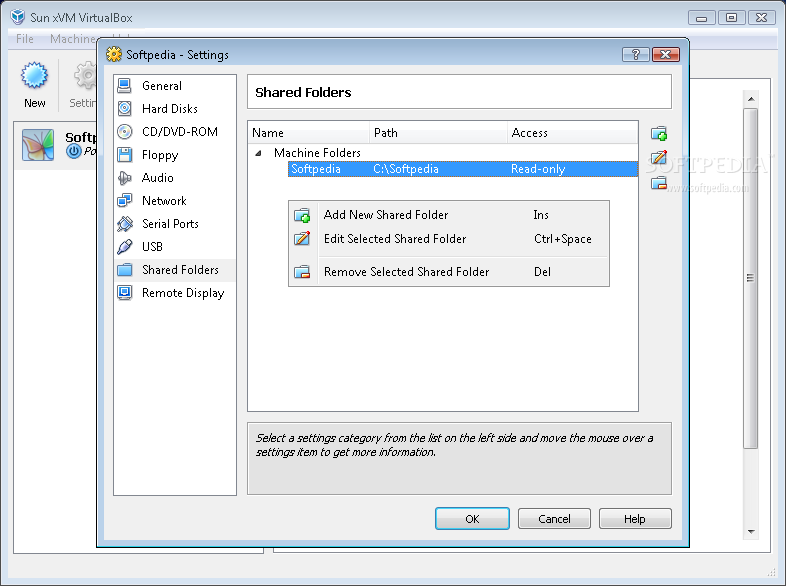
Task: Click the Cancel button
Action: (554, 519)
